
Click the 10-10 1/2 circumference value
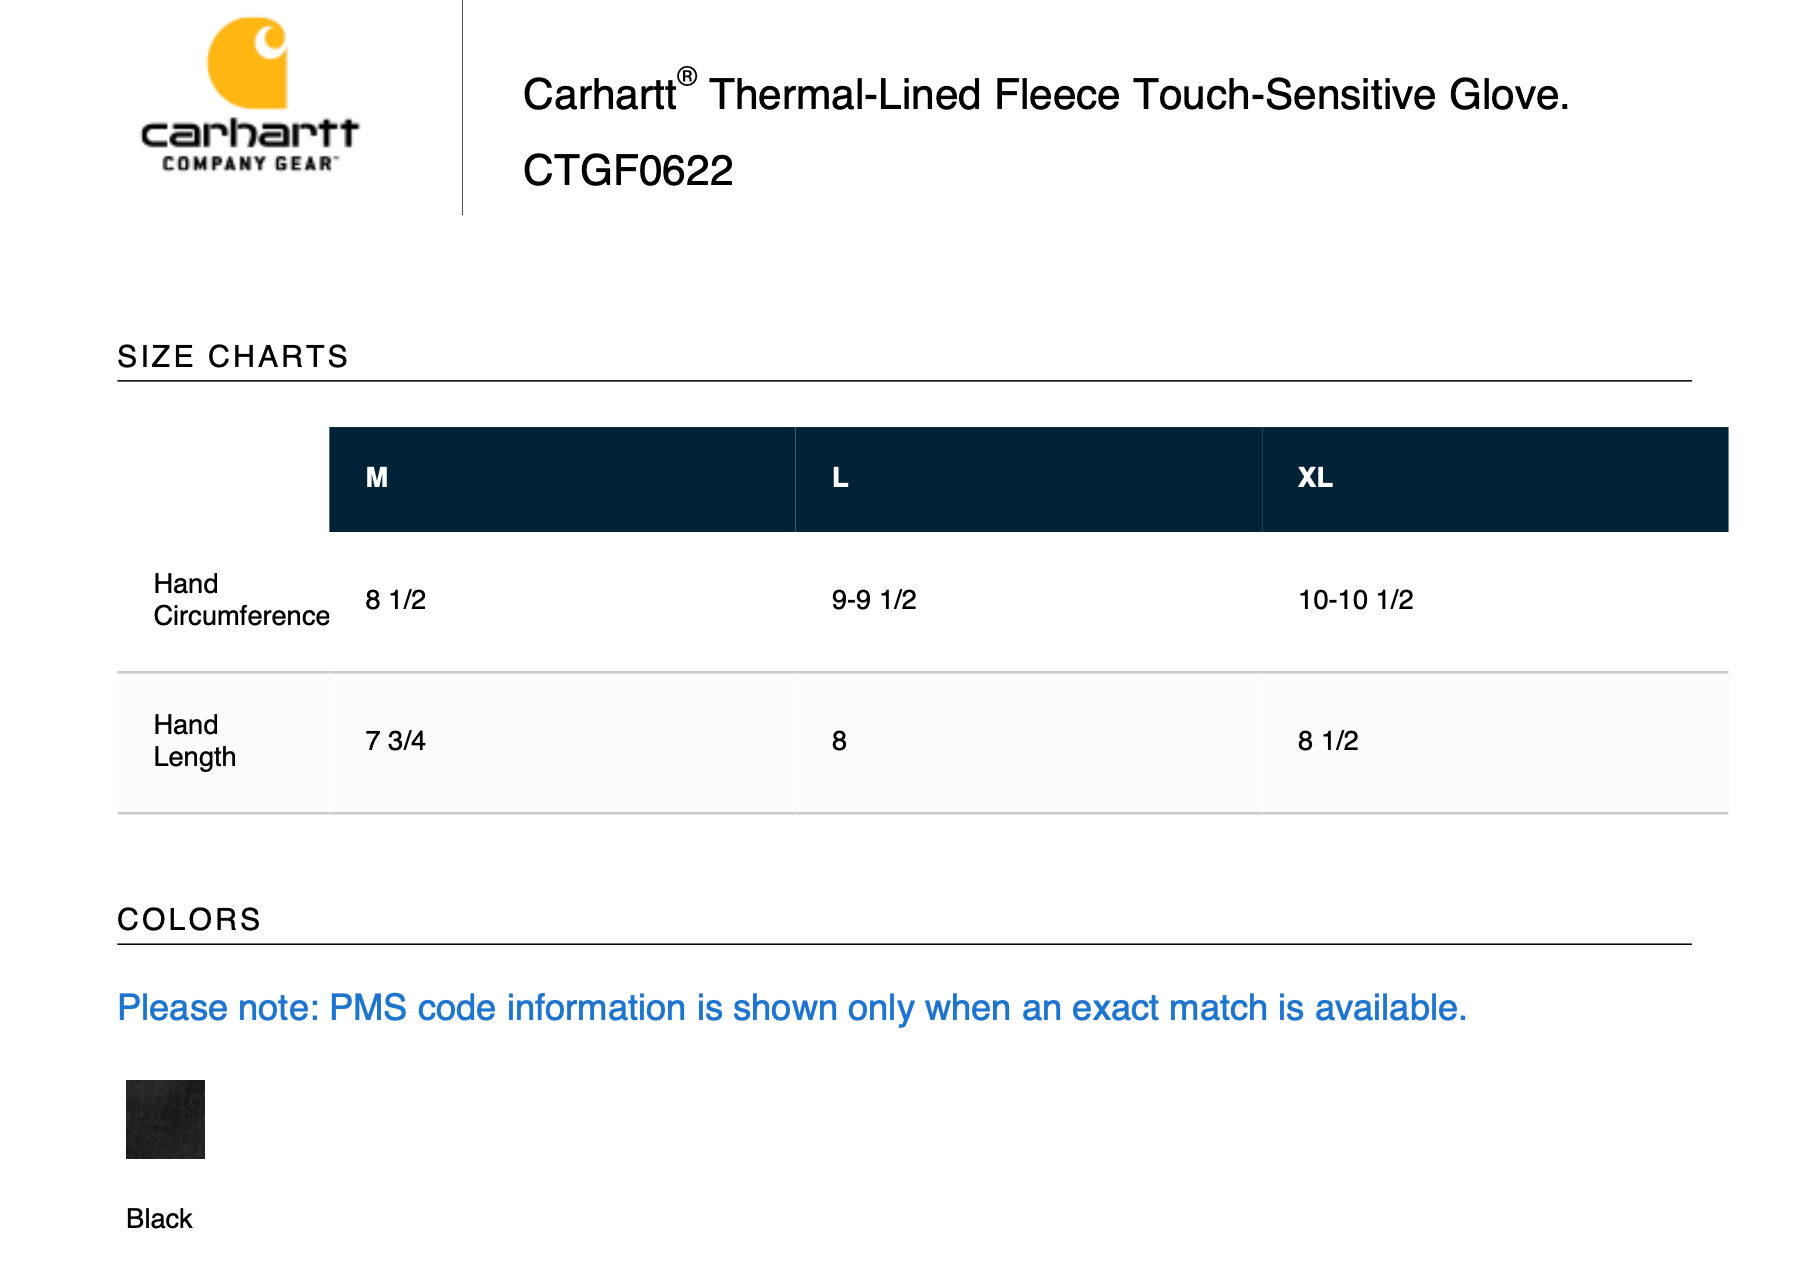coord(1355,600)
